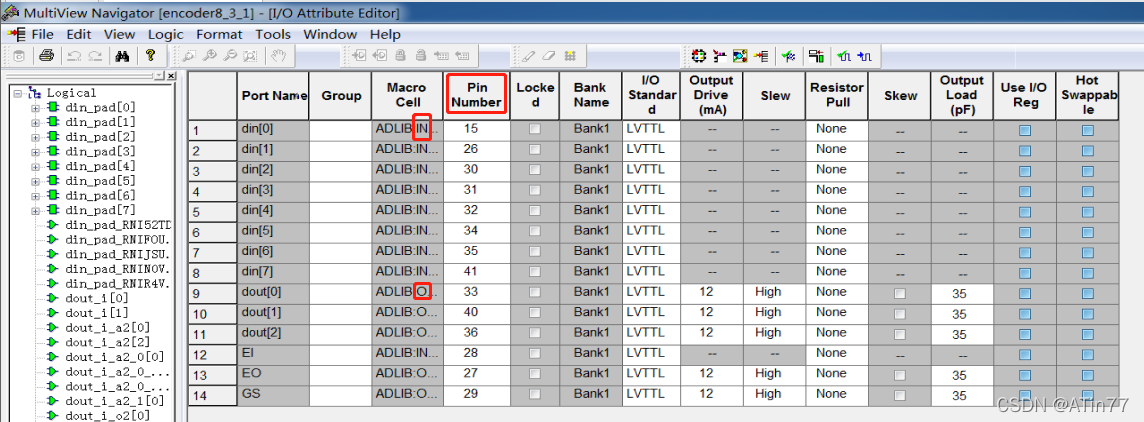Select row header number 14
Viewport: 1144px width, 422px height.
coord(212,396)
